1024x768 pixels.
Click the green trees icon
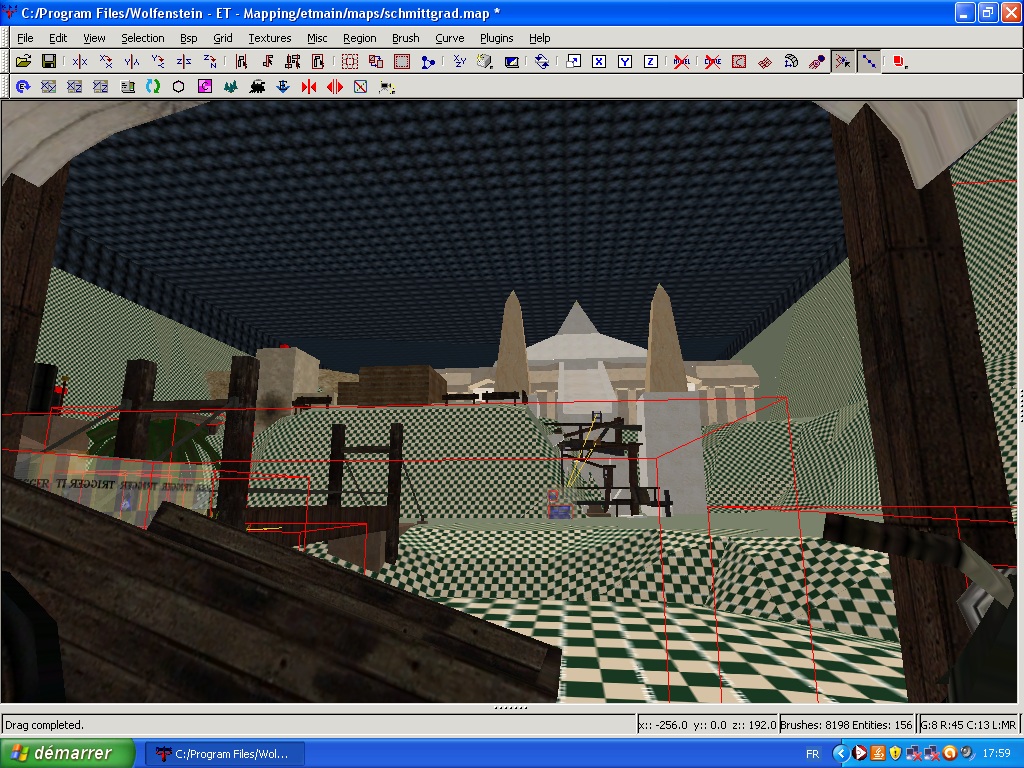coord(231,86)
